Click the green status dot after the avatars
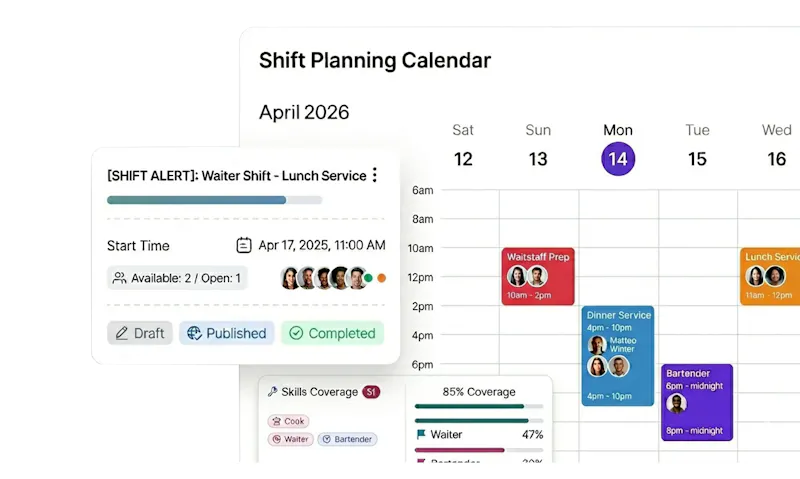800x479 pixels. point(368,278)
